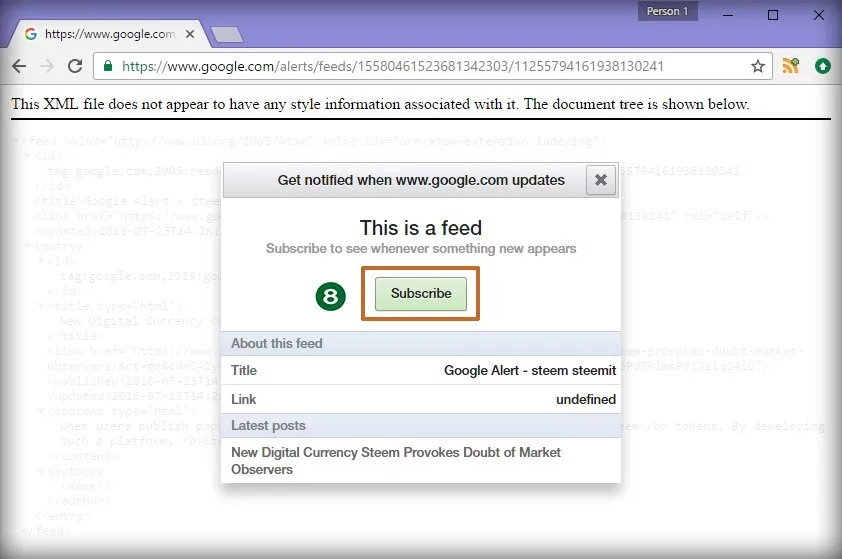Click the 'About this feed' section header

coord(420,343)
